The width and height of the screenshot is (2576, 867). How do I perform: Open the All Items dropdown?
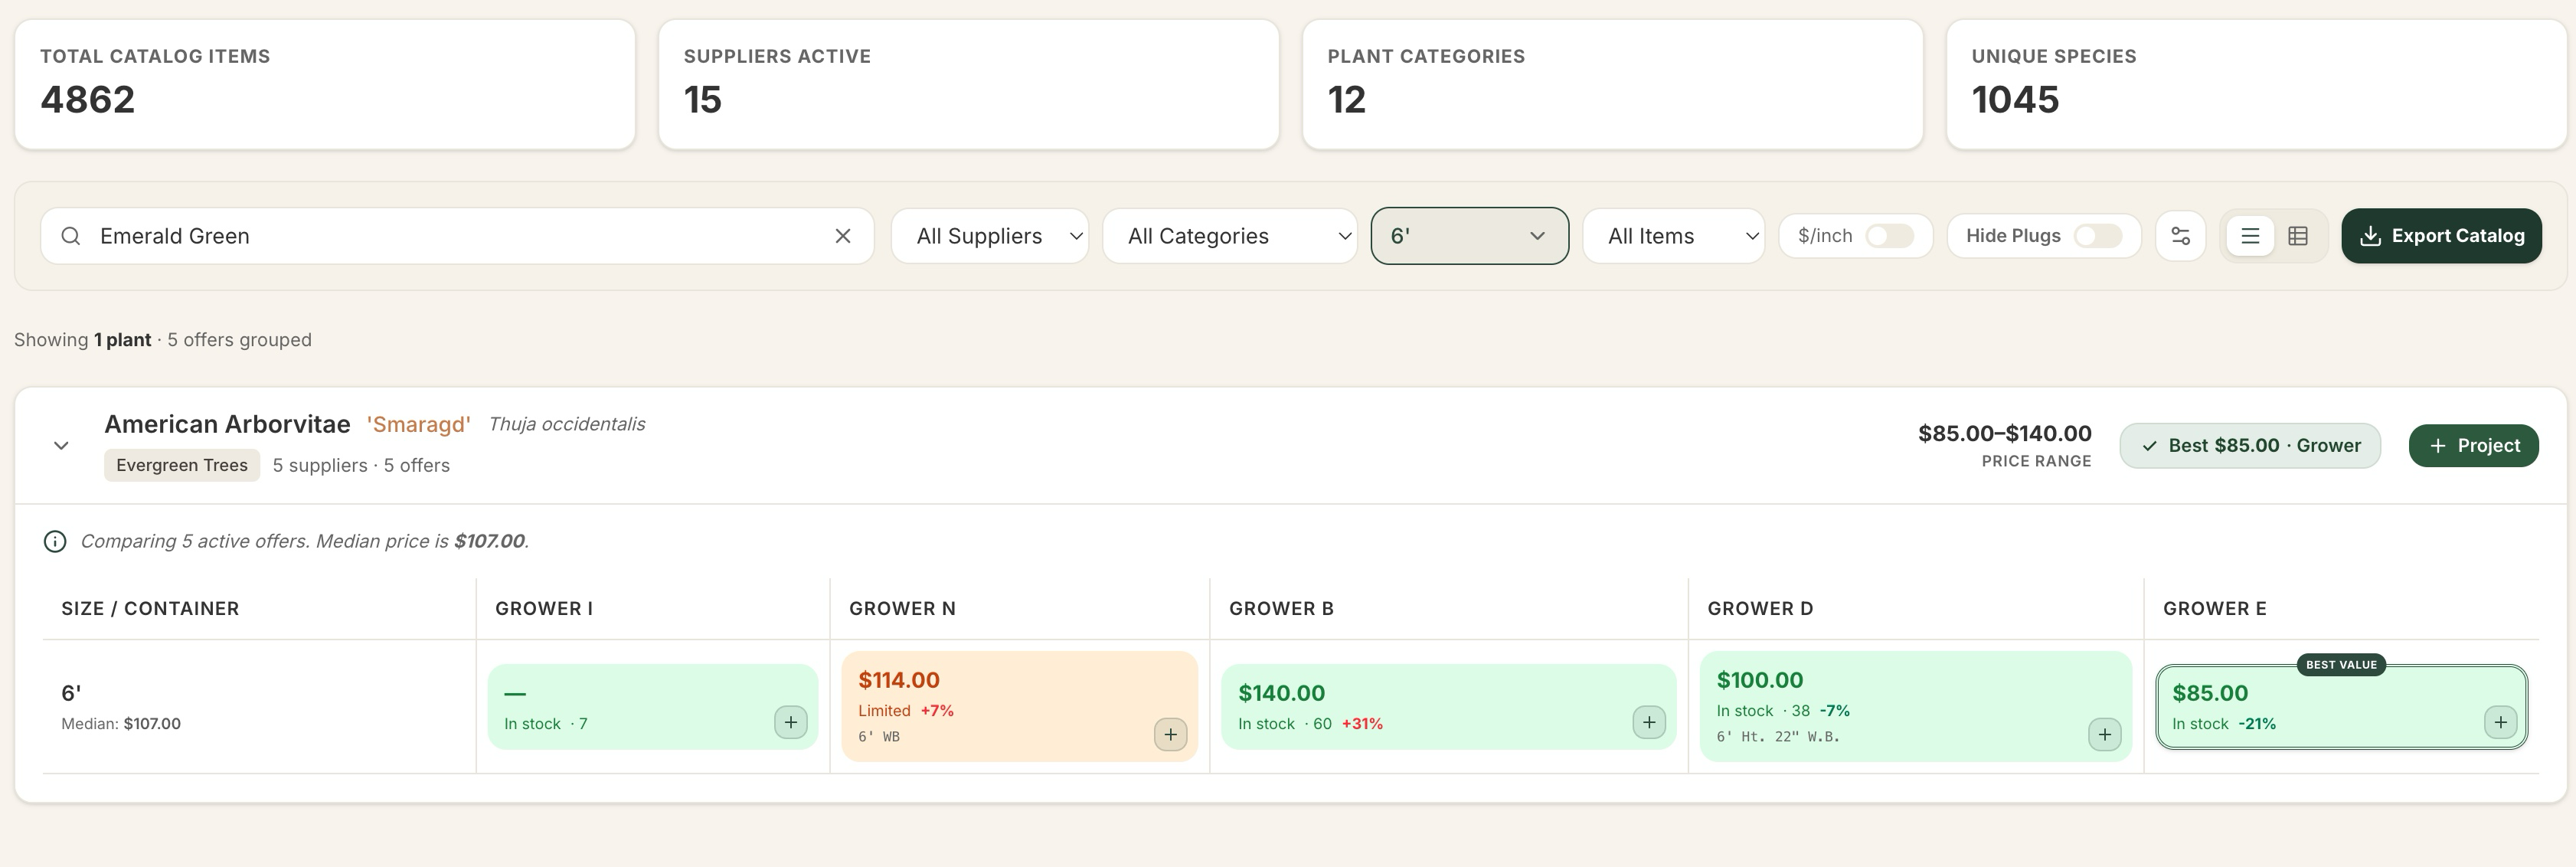[1673, 236]
